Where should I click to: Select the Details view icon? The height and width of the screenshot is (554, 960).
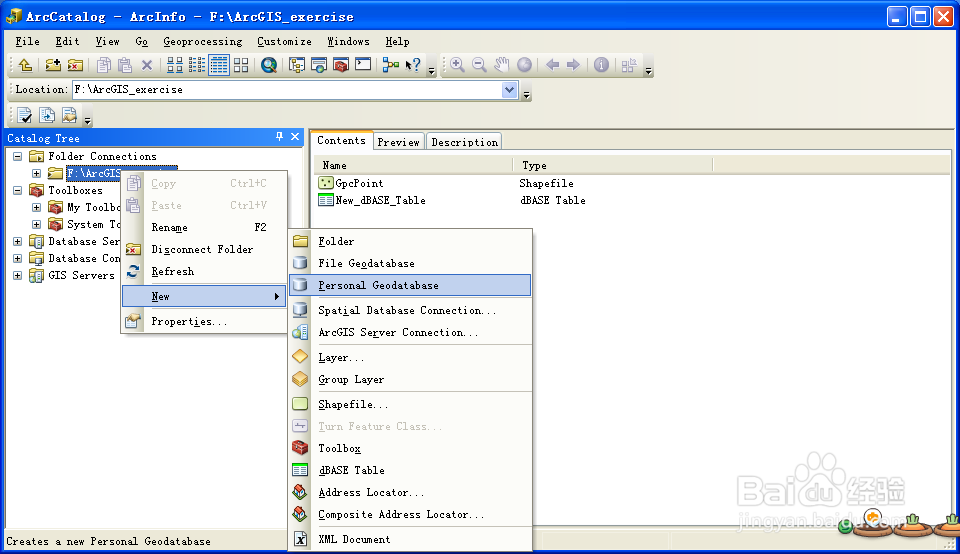(x=219, y=65)
